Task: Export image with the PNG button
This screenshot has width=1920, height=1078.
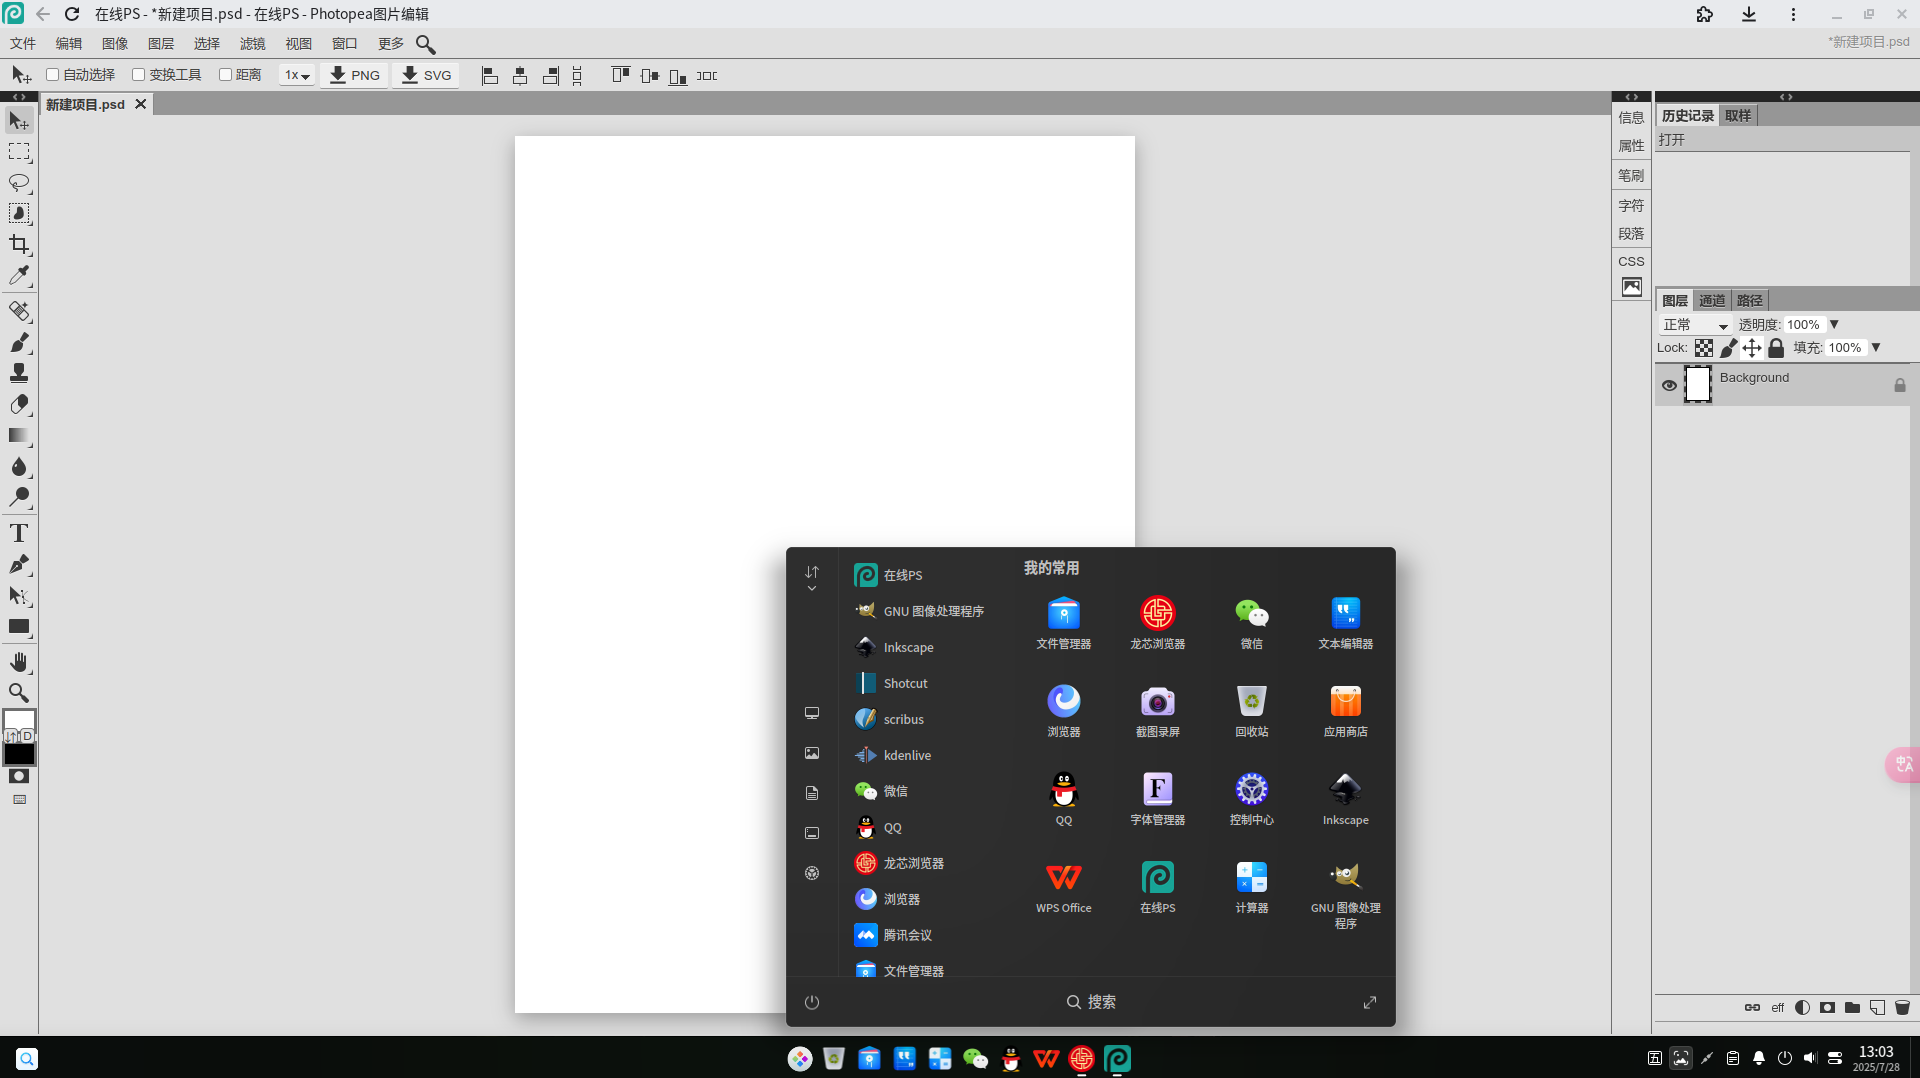Action: (x=355, y=75)
